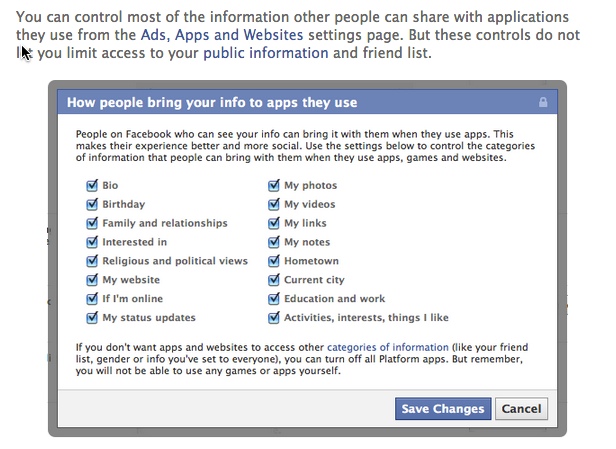Disable Religious and political views sharing
The height and width of the screenshot is (449, 616).
92,260
